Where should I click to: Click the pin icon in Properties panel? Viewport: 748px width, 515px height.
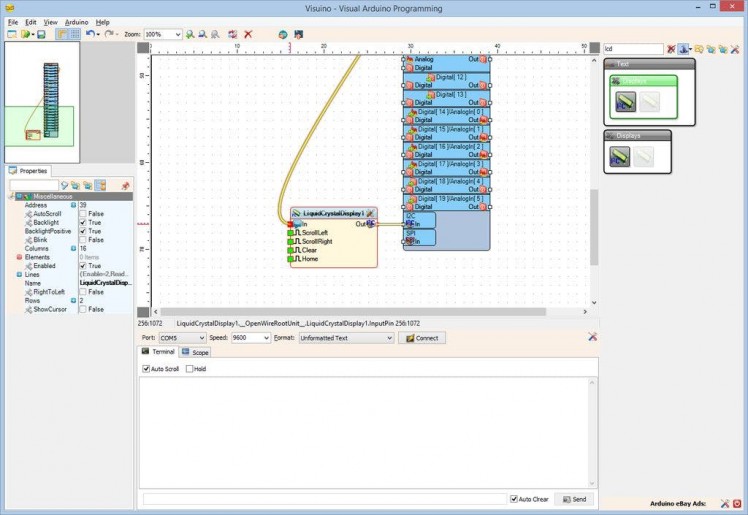coord(125,186)
